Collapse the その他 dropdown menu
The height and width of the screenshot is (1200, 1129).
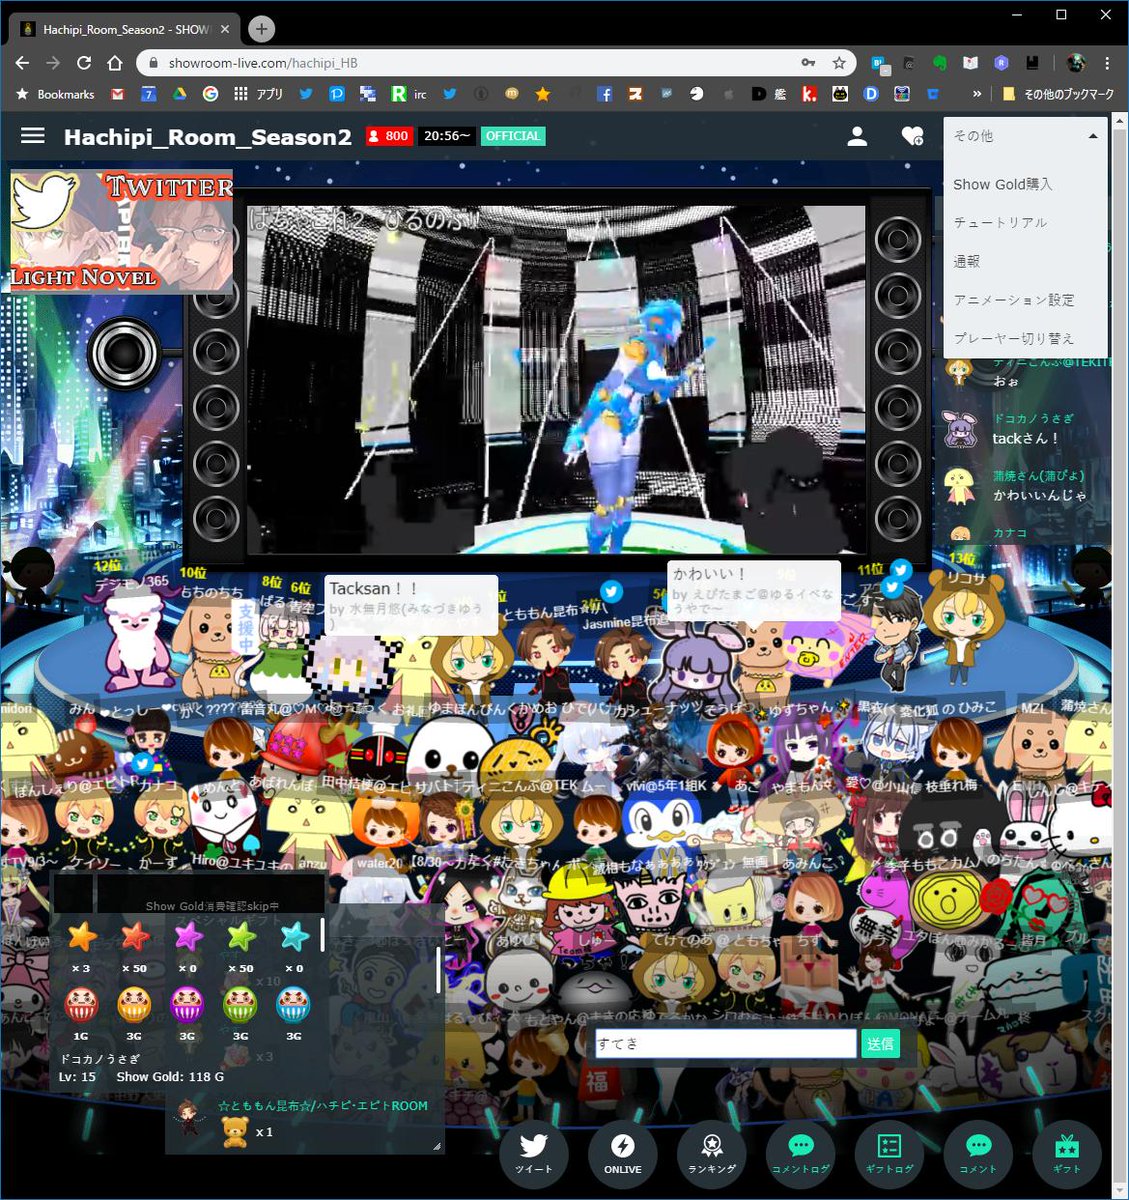(x=1025, y=136)
